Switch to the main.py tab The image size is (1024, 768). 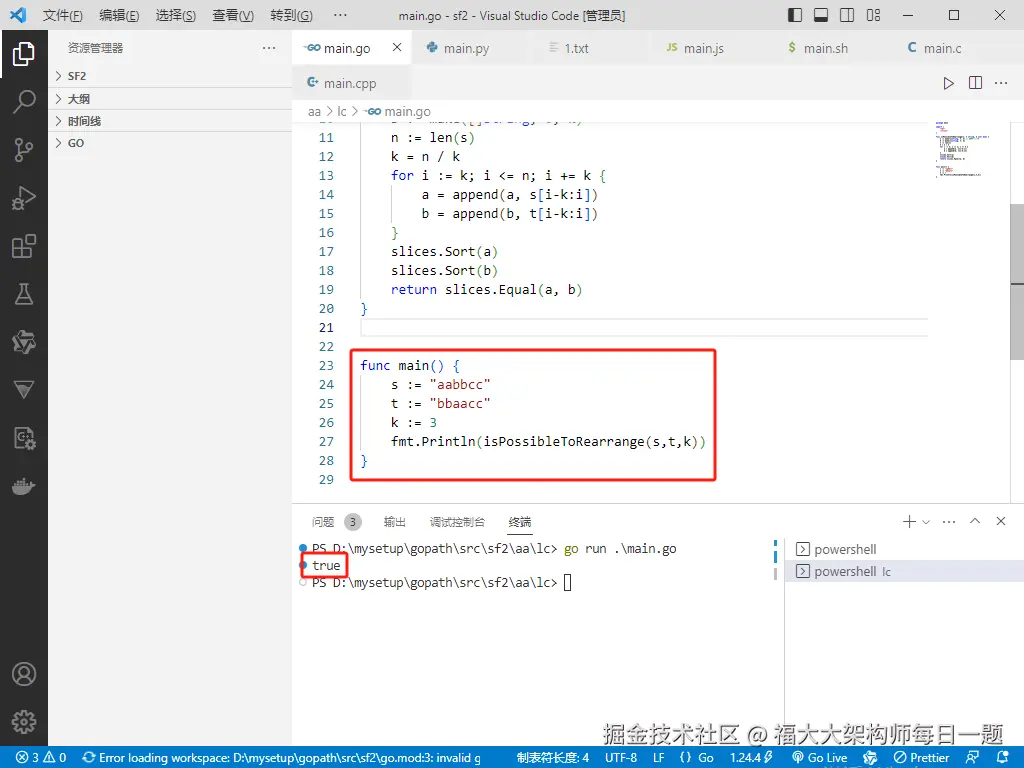point(466,48)
